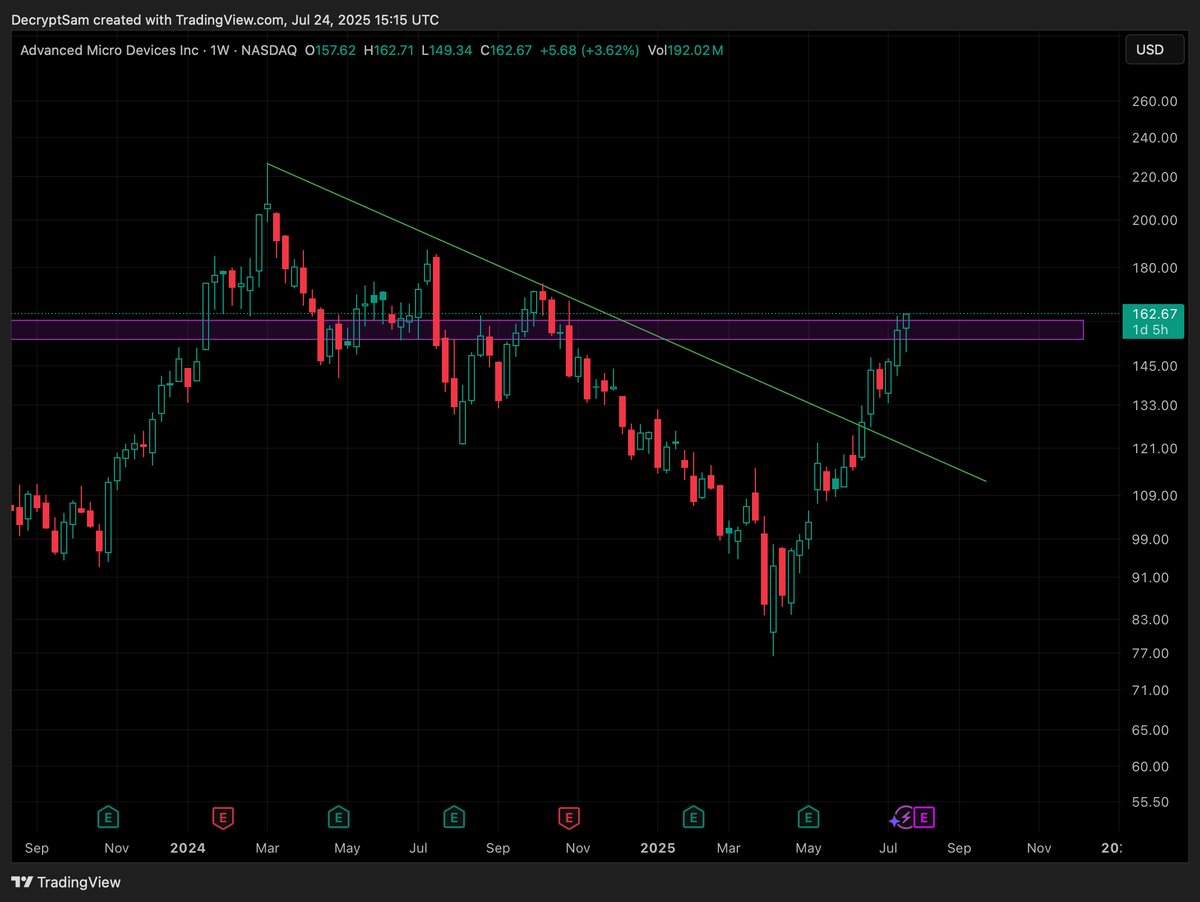1200x902 pixels.
Task: Click the 60.00 price axis label
Action: point(1151,767)
